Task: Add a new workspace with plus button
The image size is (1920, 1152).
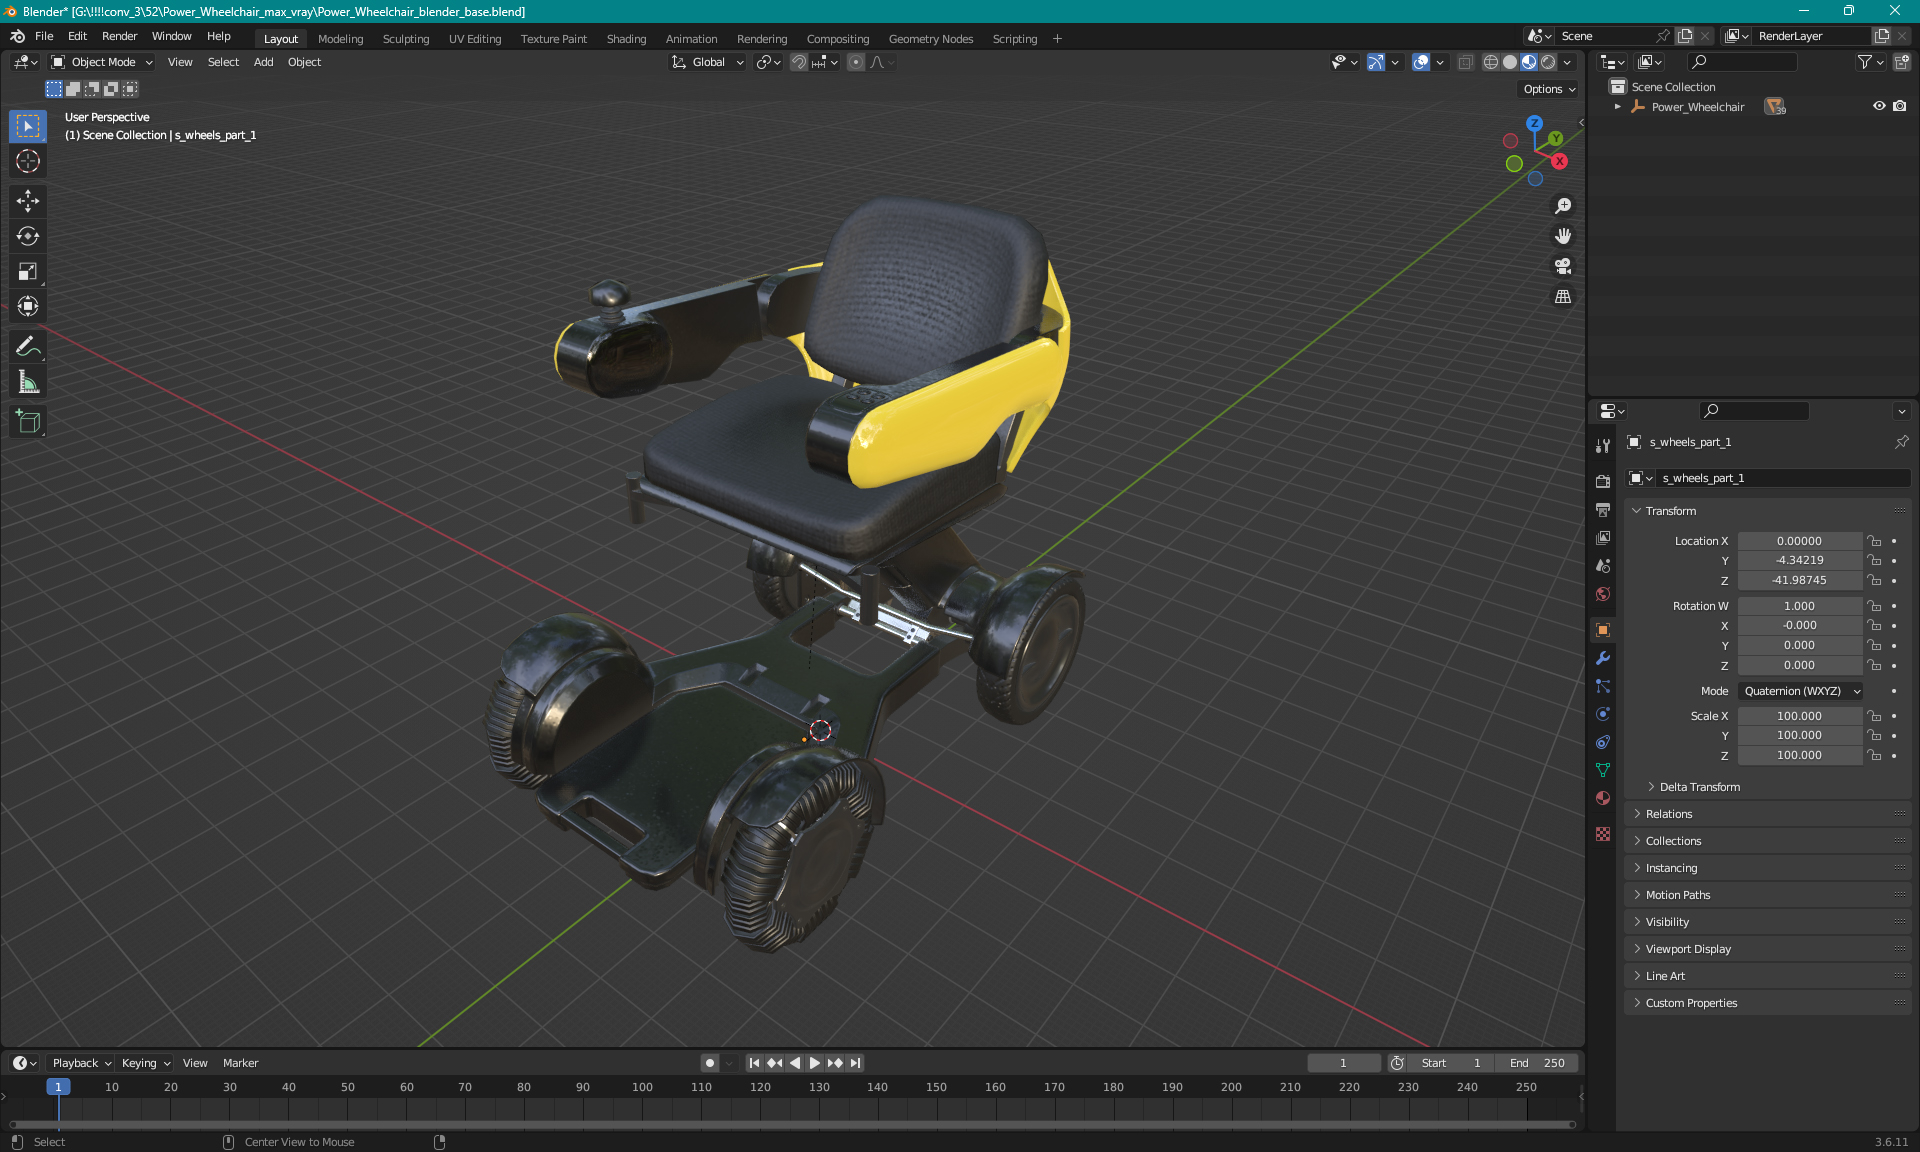Action: point(1057,39)
